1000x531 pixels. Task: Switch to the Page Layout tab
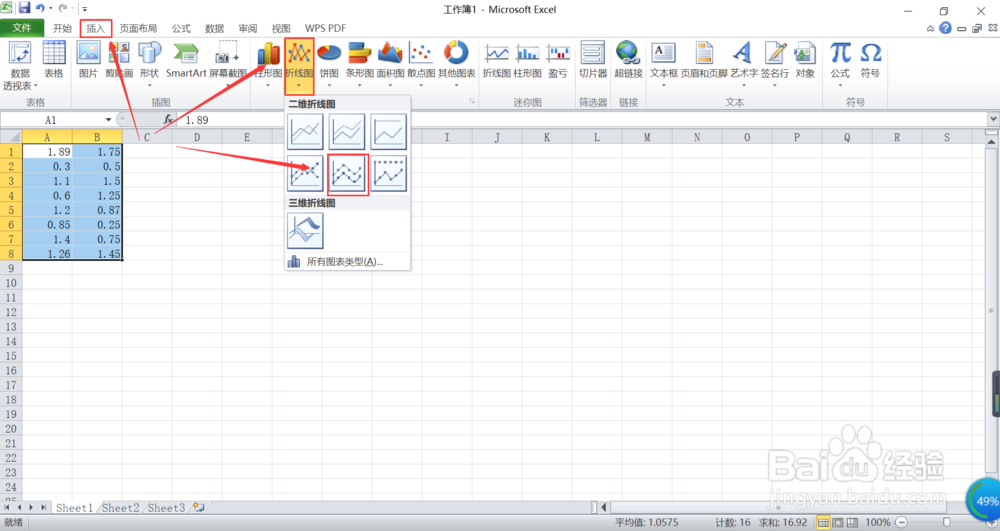point(138,28)
